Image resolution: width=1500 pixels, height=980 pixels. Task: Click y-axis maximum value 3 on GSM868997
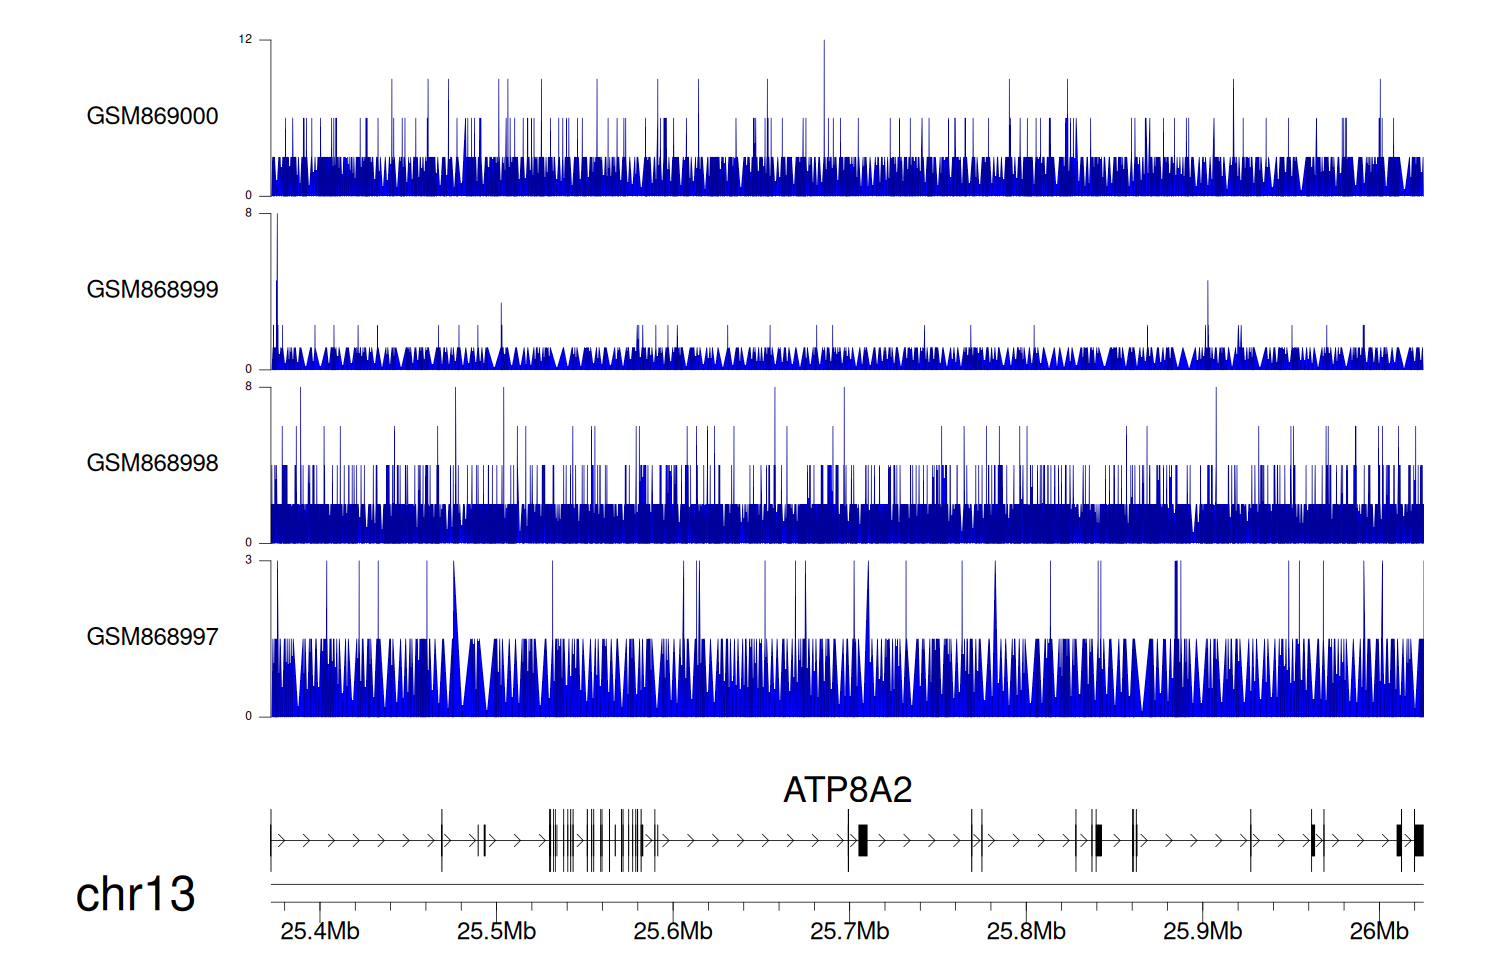pos(249,560)
